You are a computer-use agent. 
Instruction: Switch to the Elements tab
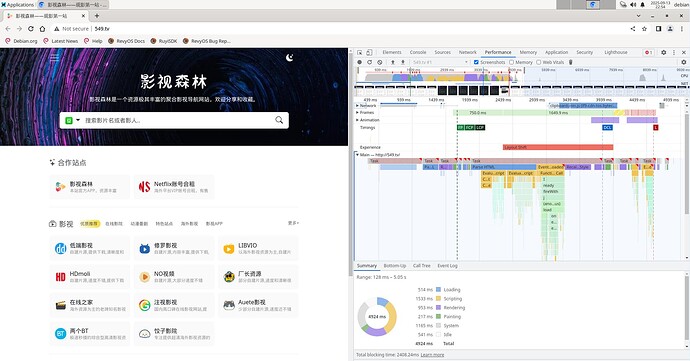[x=392, y=52]
